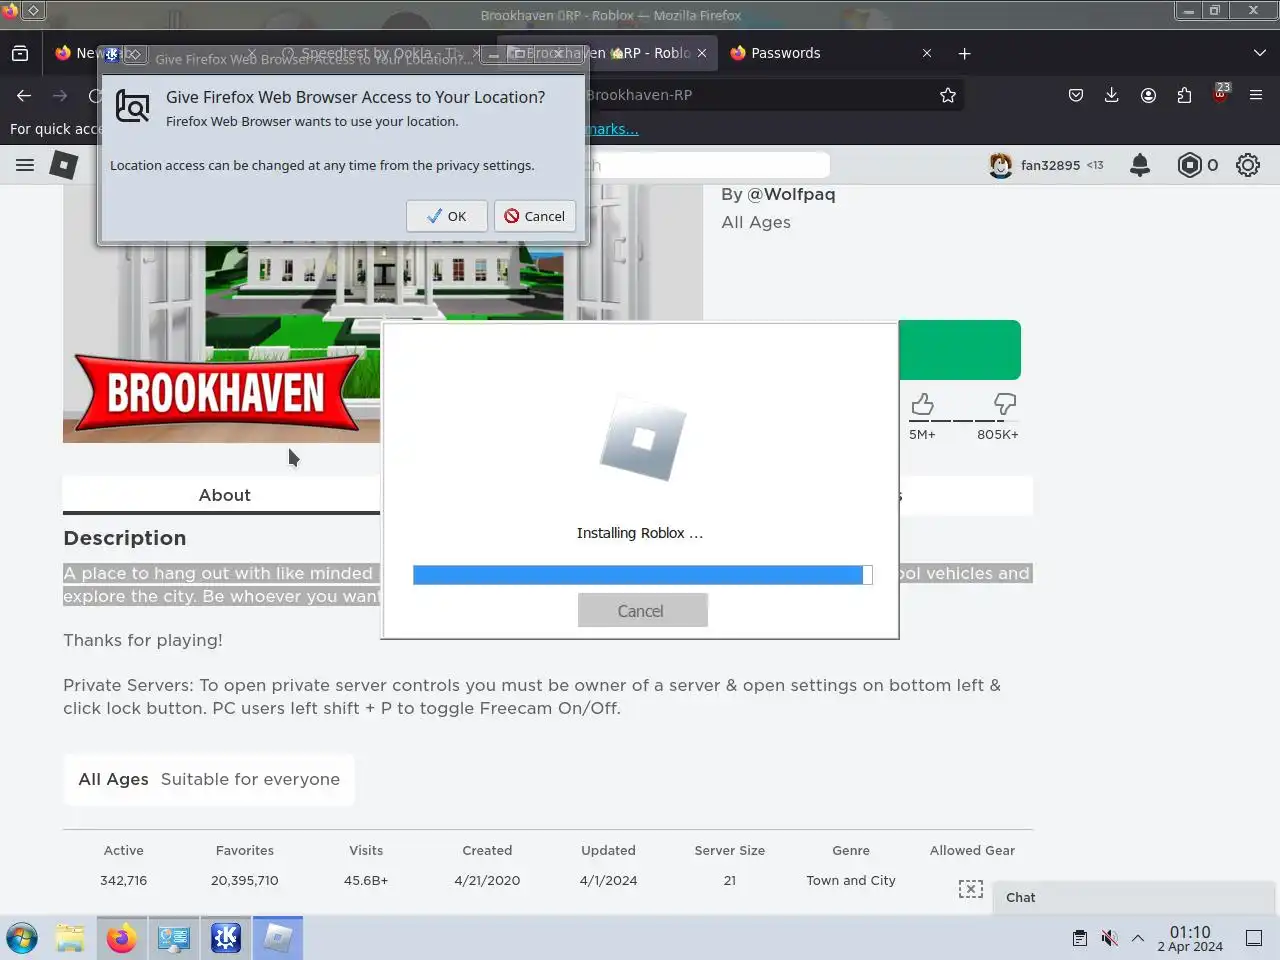Click the Active players count 342,716
Viewport: 1280px width, 960px height.
pyautogui.click(x=123, y=880)
